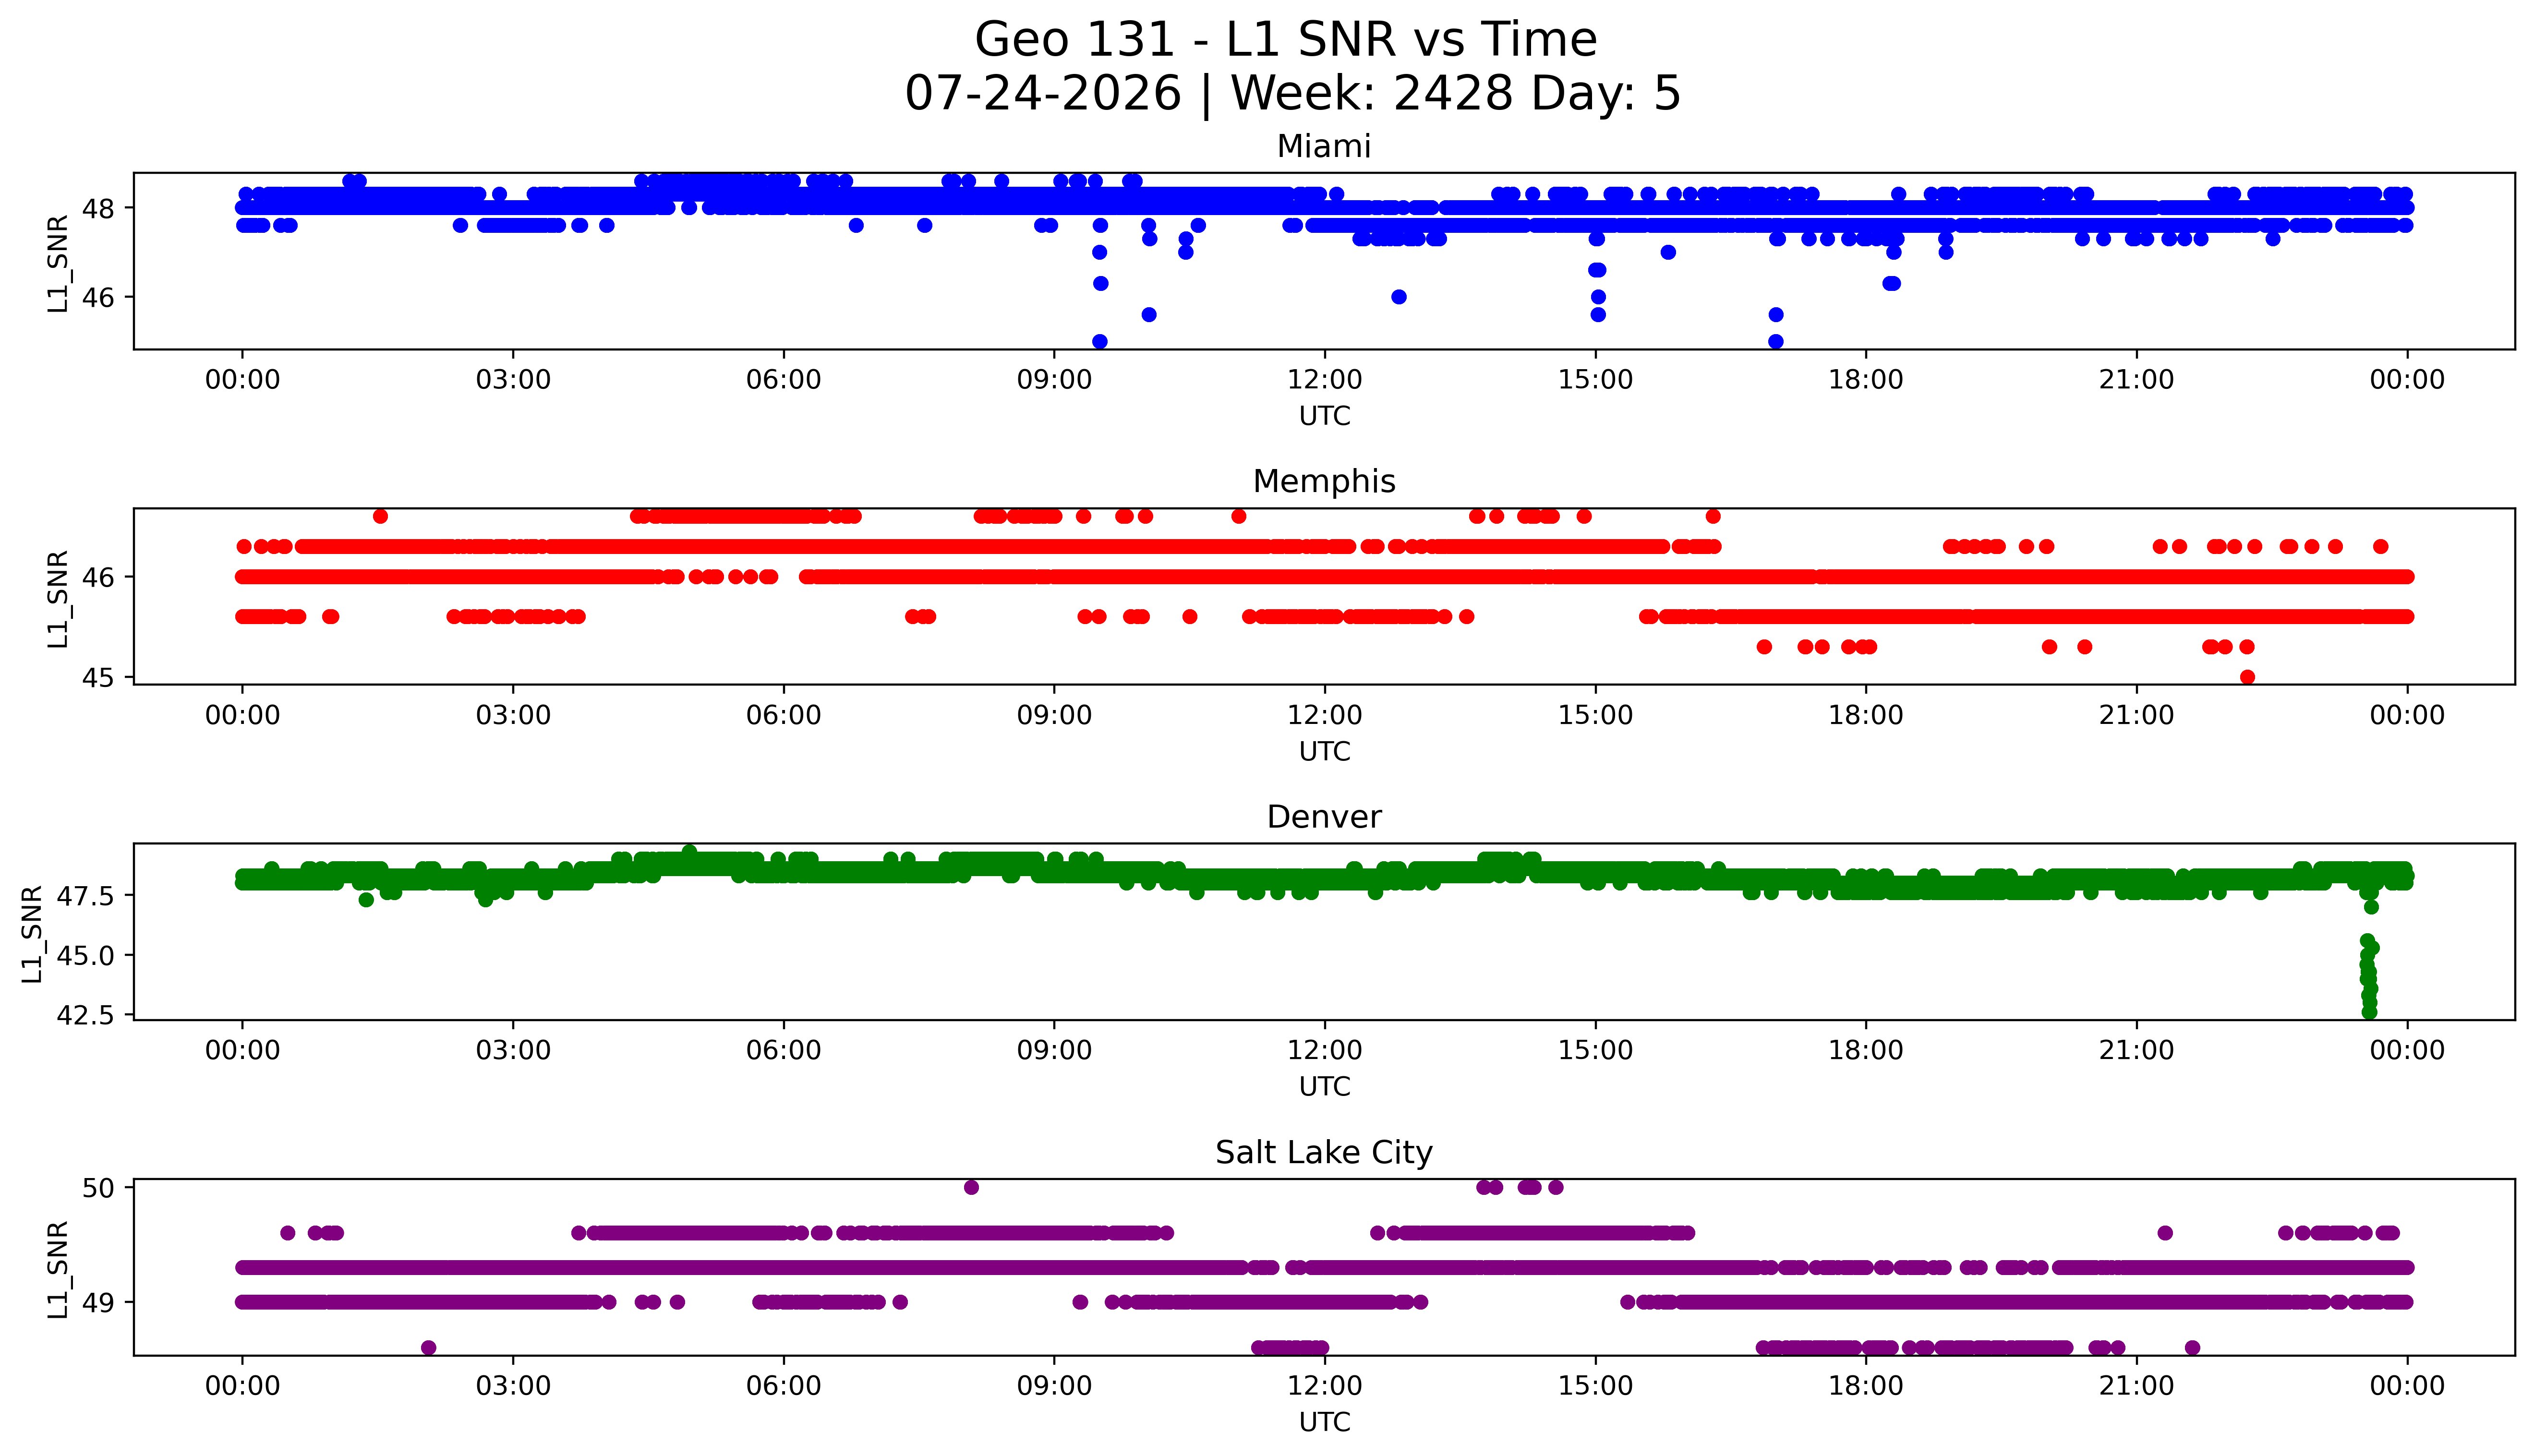Click the 12:00 tick label under Miami plot
Viewport: 2534px width, 1456px height.
coord(1325,380)
